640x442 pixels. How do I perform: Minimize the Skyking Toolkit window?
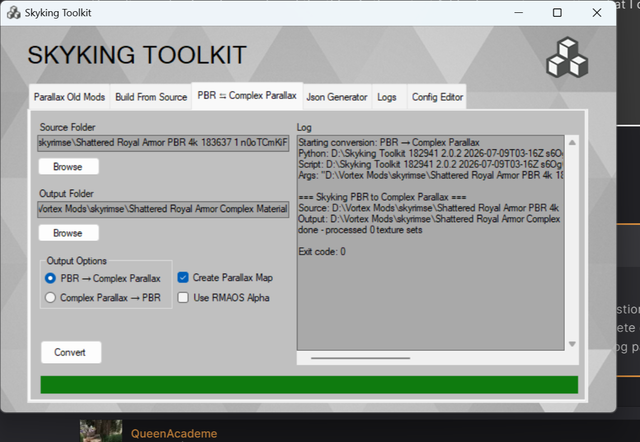518,13
